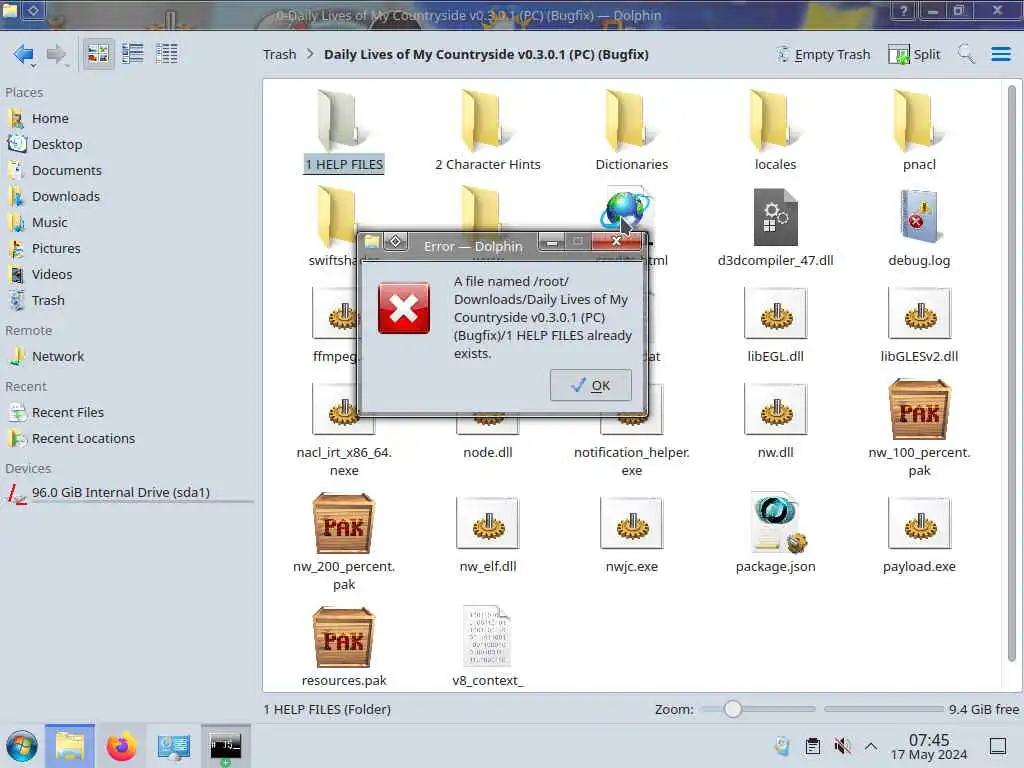Open the hamburger menu in Dolphin

[1000, 54]
